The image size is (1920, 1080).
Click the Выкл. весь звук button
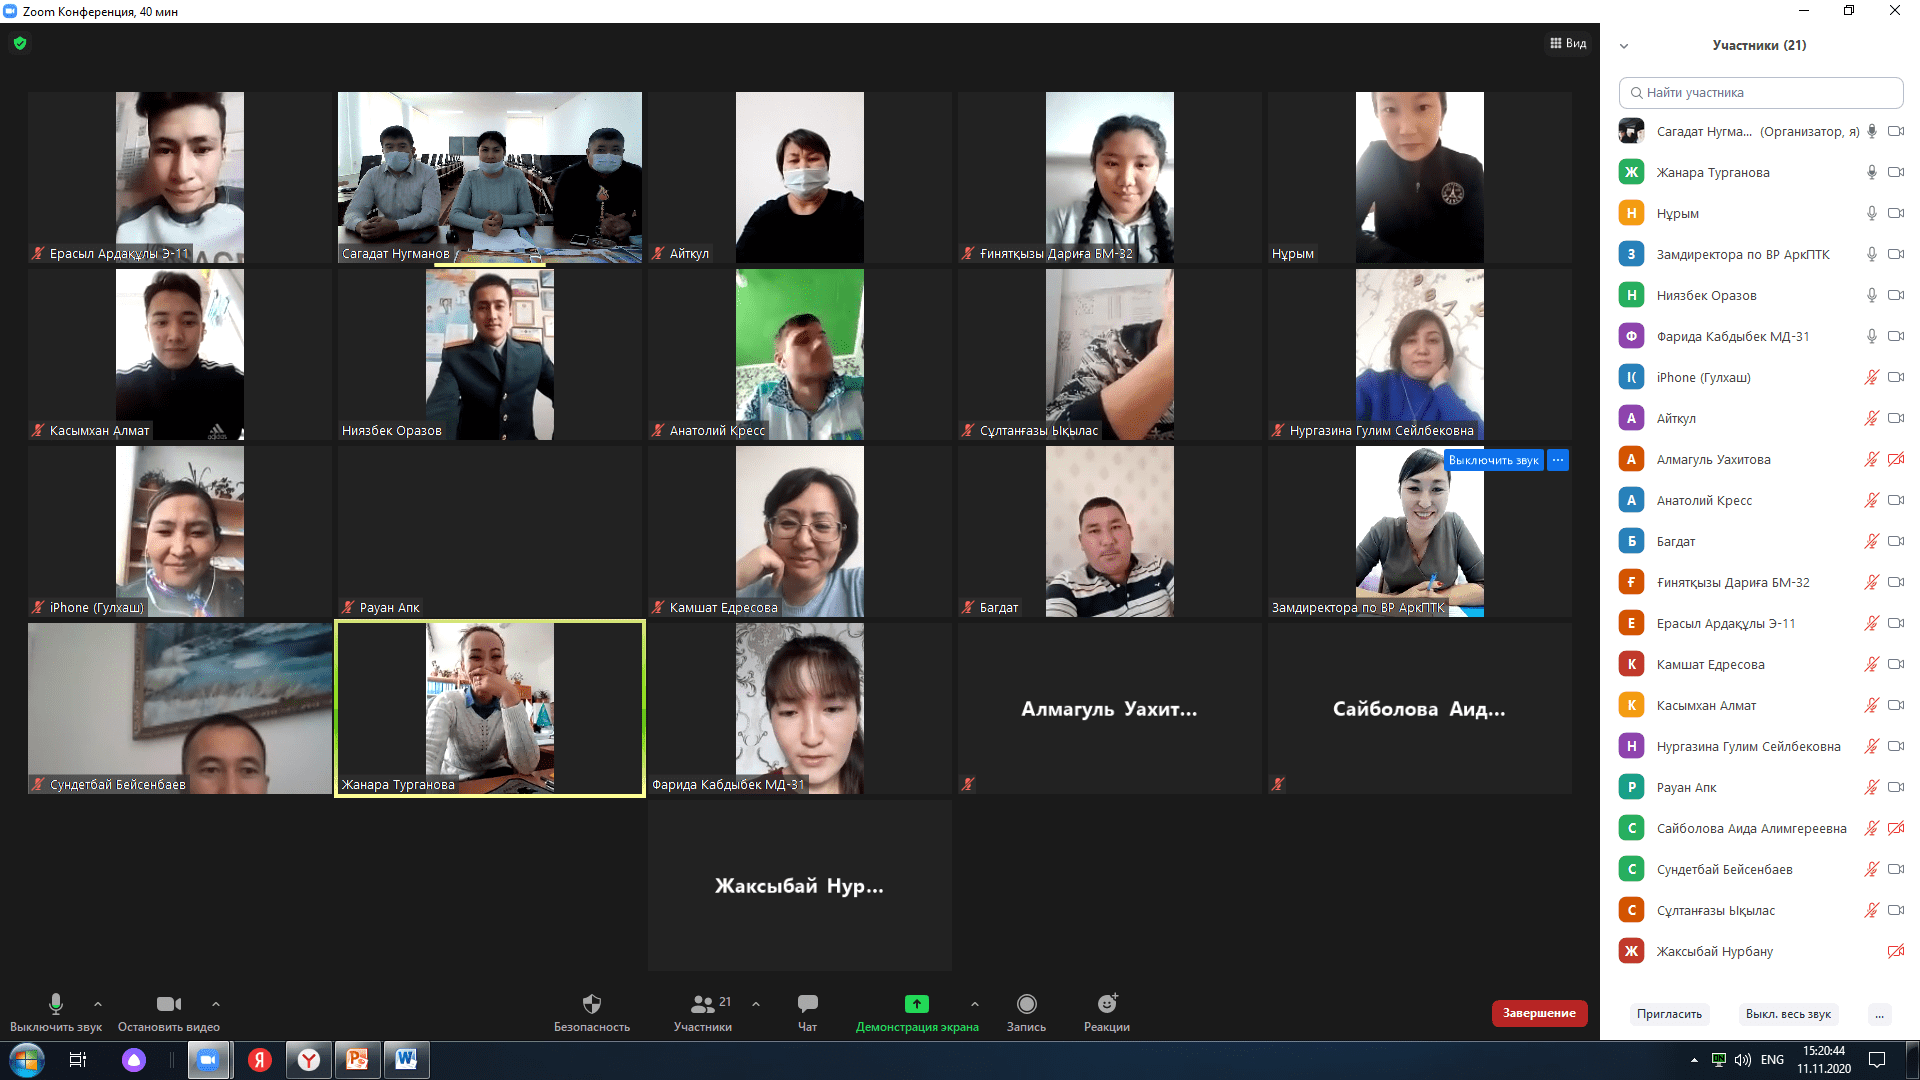coord(1788,1014)
